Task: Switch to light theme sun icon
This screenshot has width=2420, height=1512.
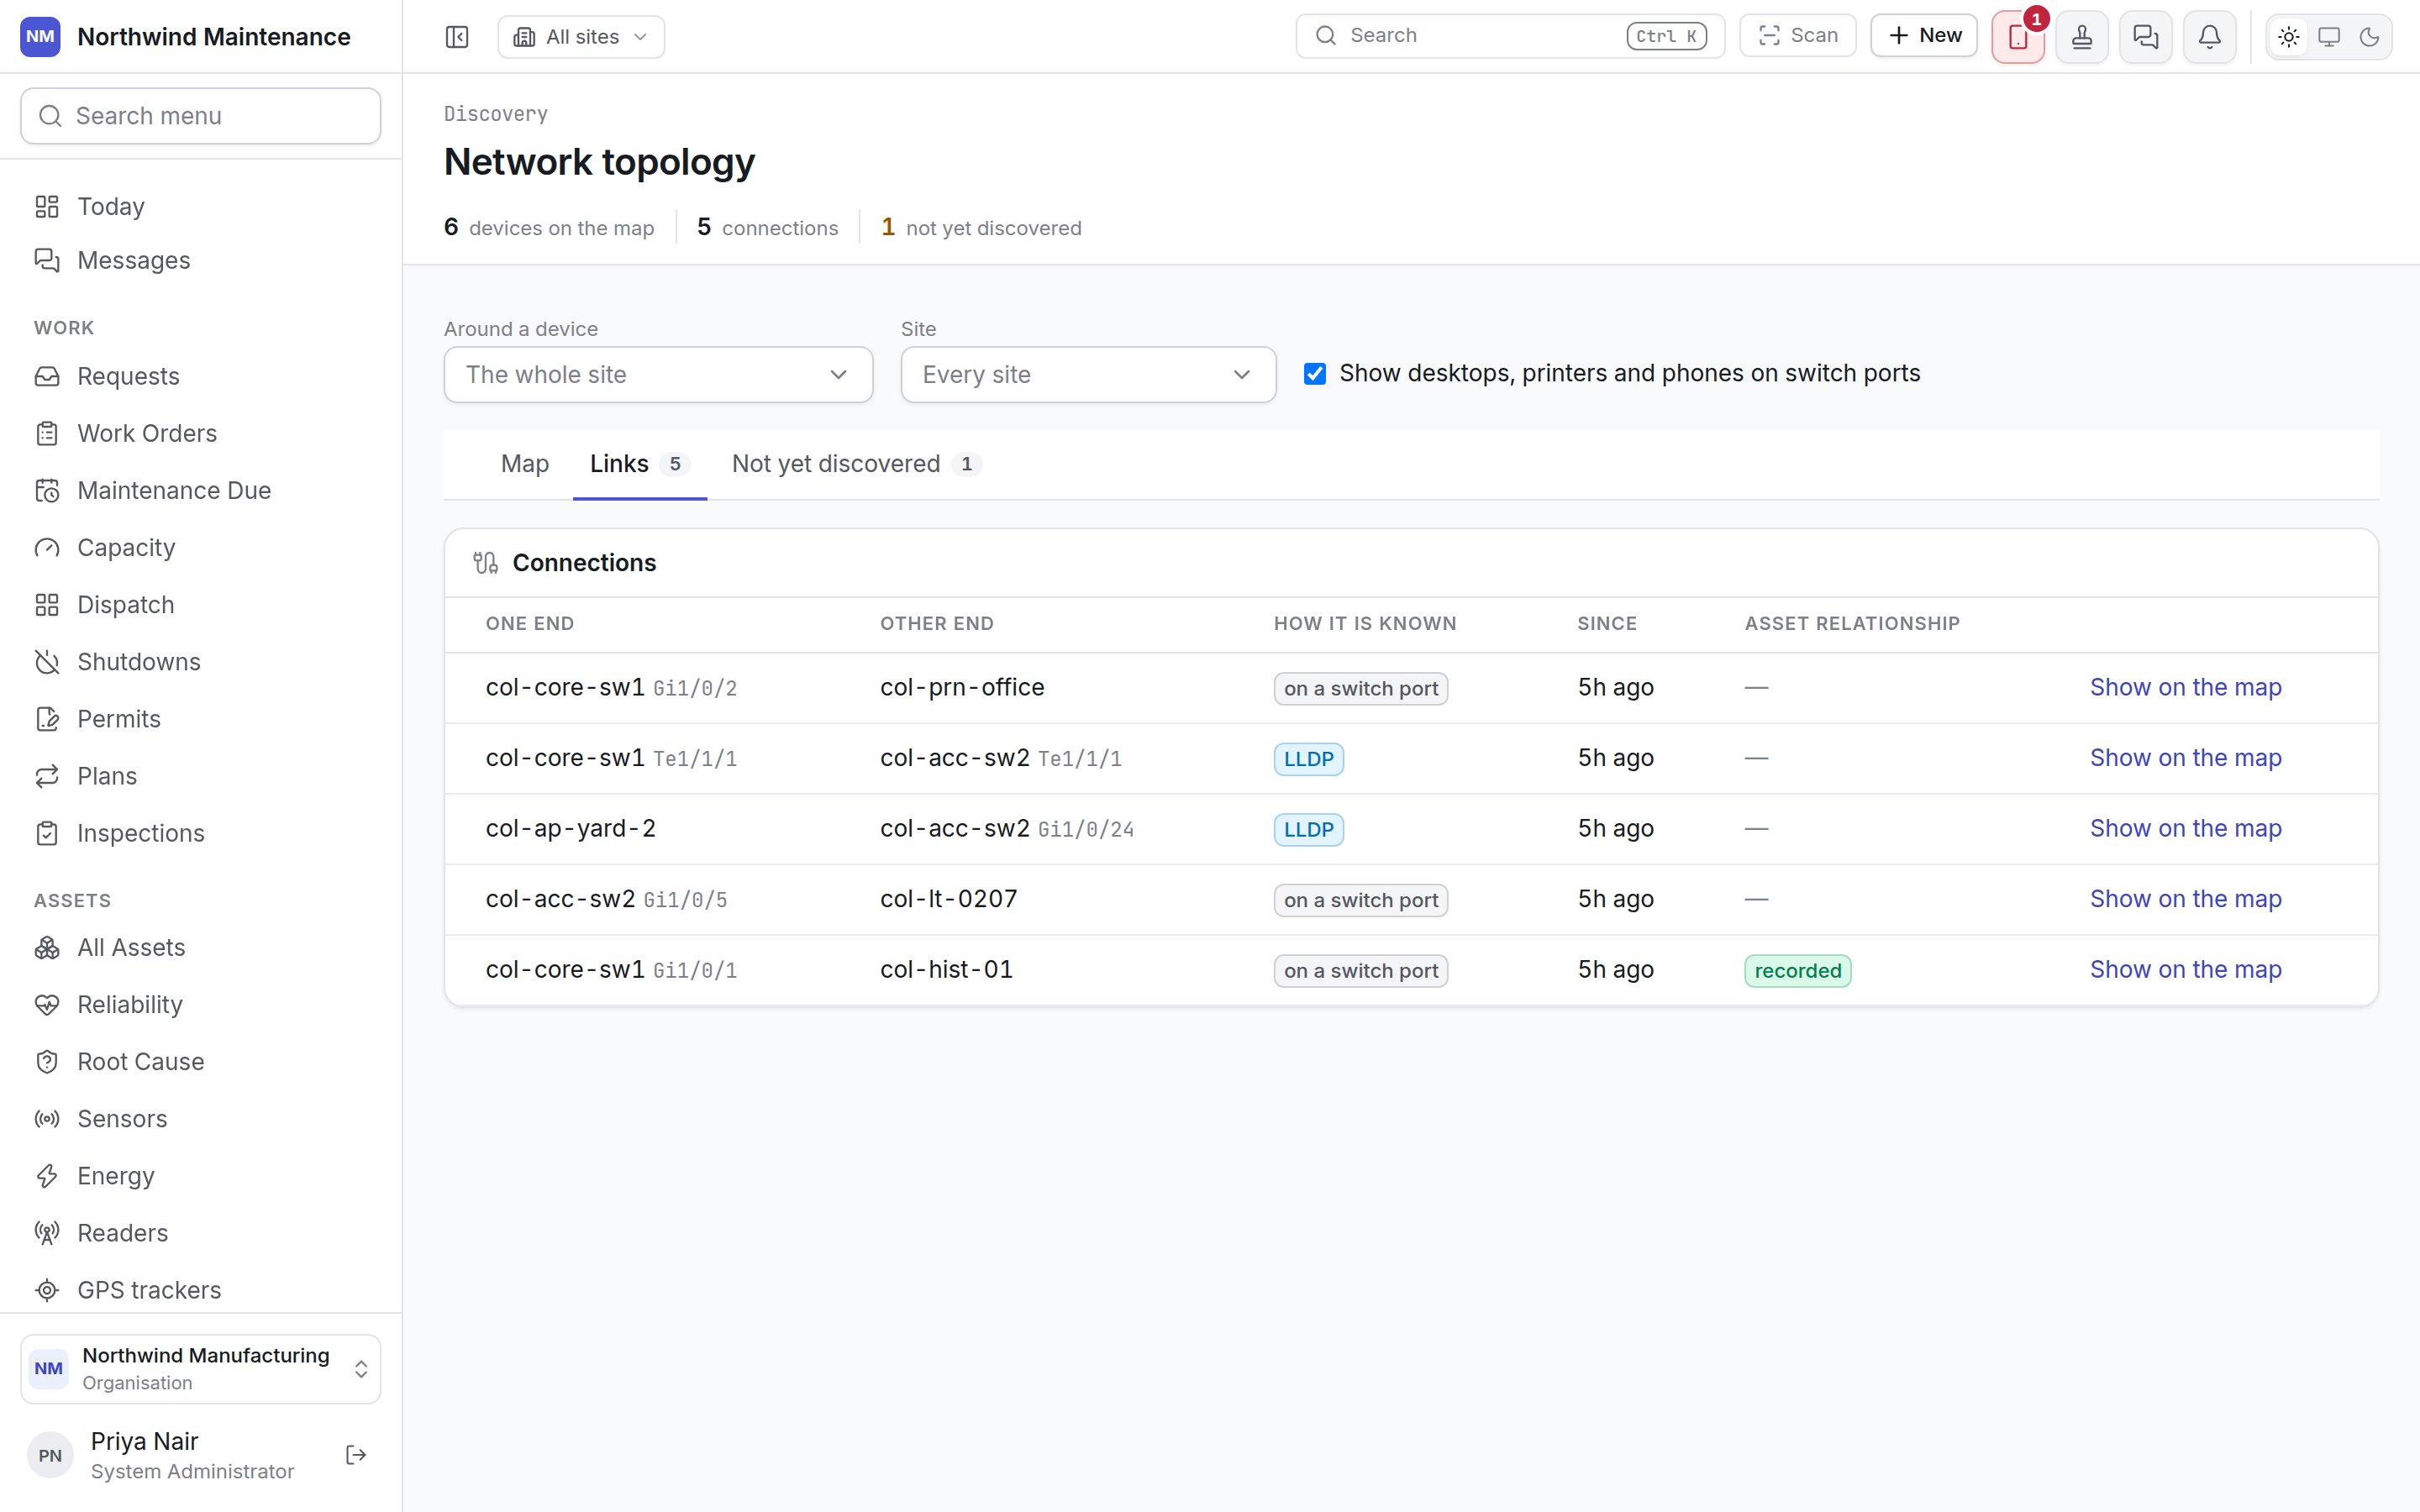Action: 2289,37
